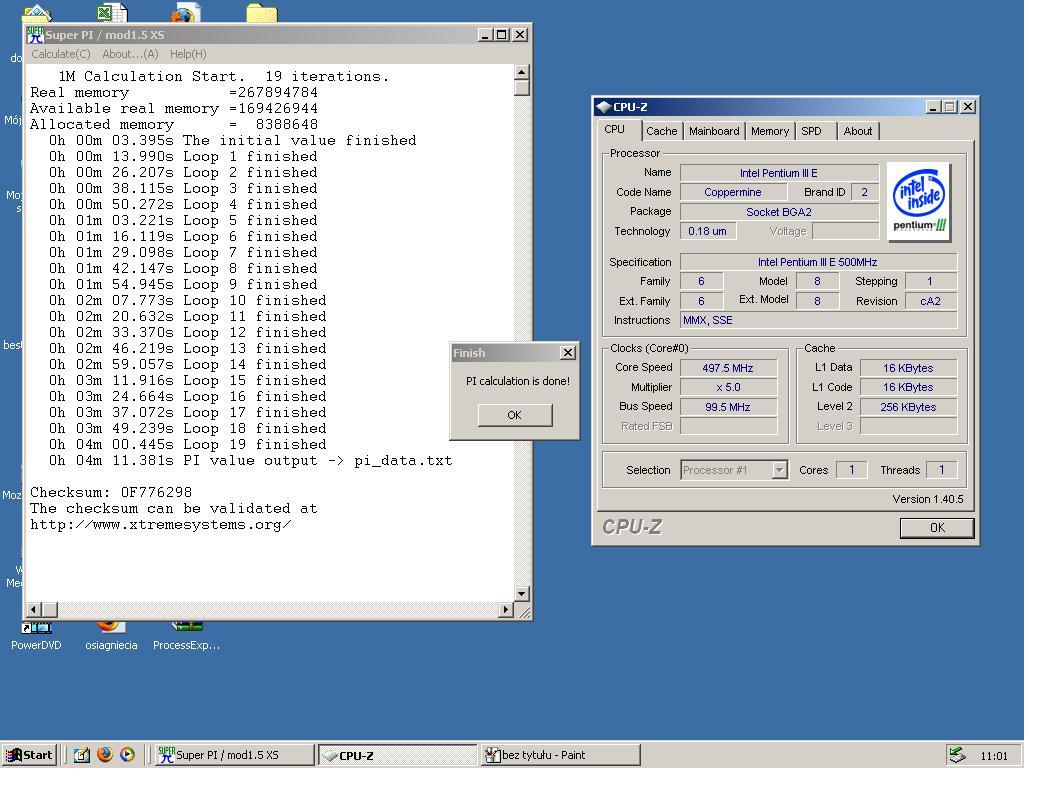The height and width of the screenshot is (790, 1054).
Task: Click the Level 2 256 KBytes cache value
Action: (x=908, y=407)
